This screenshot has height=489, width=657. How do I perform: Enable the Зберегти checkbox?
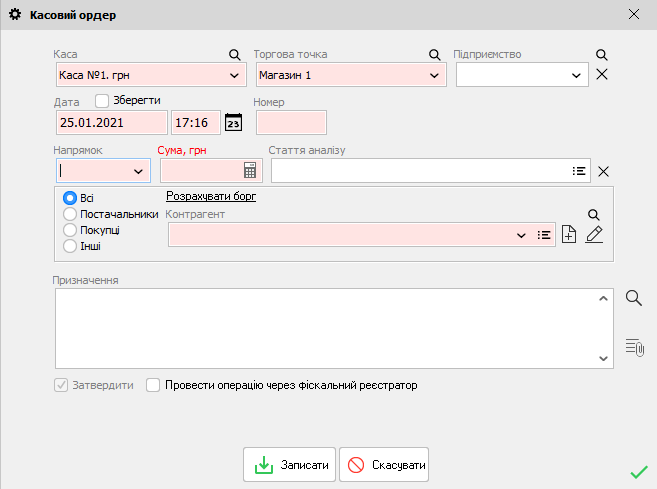pos(102,100)
